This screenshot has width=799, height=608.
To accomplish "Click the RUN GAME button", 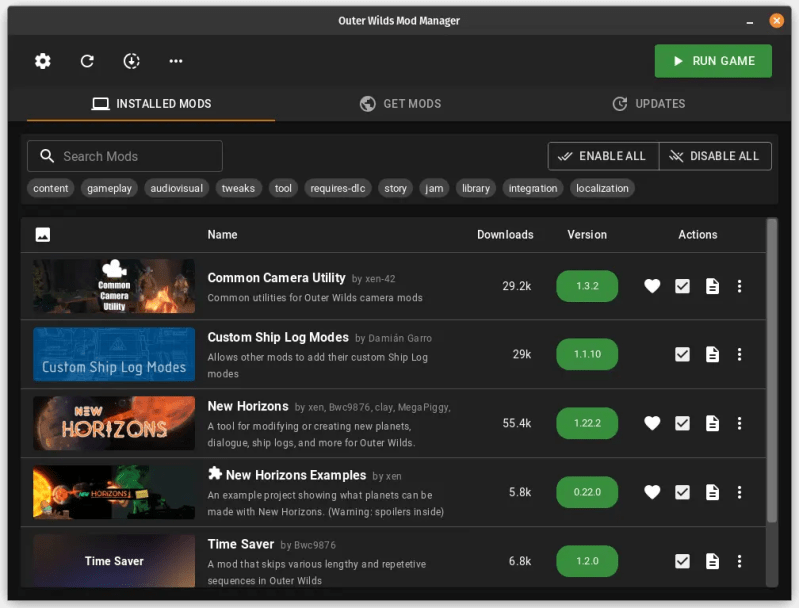I will pyautogui.click(x=713, y=61).
